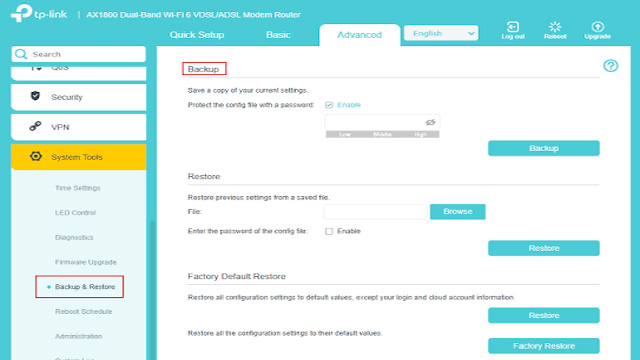Click the Search input field
The image size is (640, 360).
point(78,54)
